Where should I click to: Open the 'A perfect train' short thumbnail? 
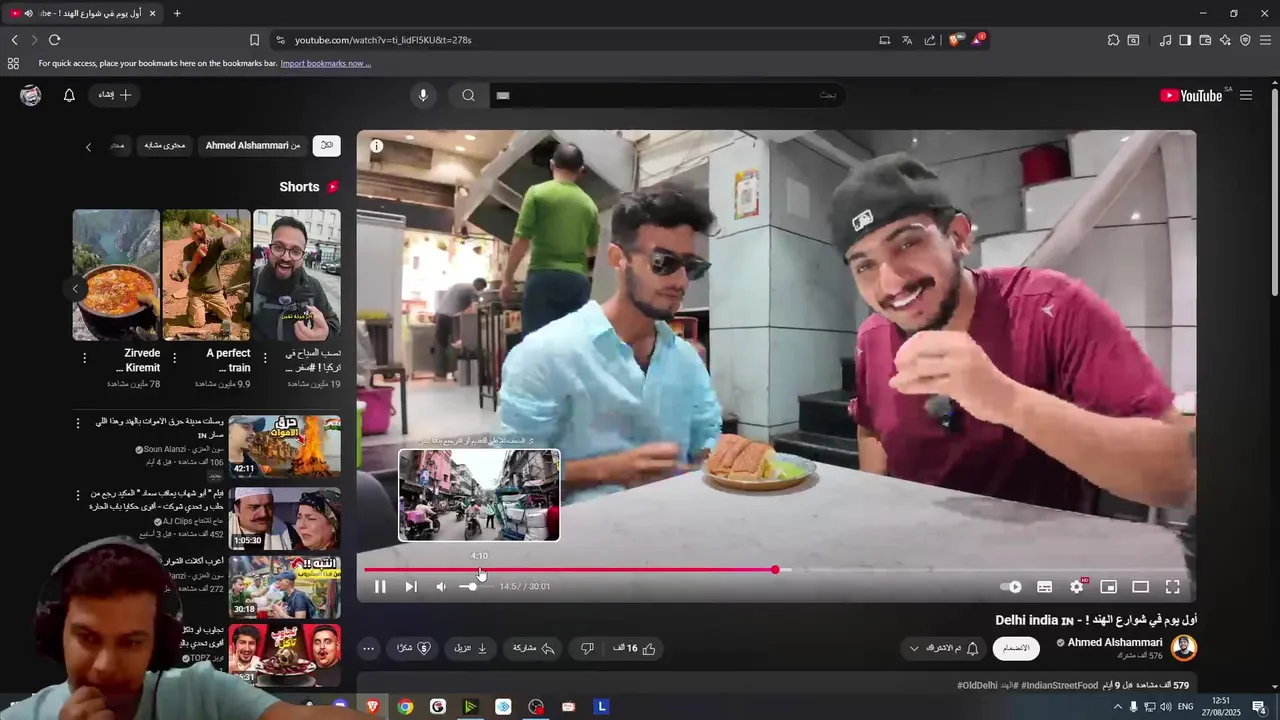(207, 275)
